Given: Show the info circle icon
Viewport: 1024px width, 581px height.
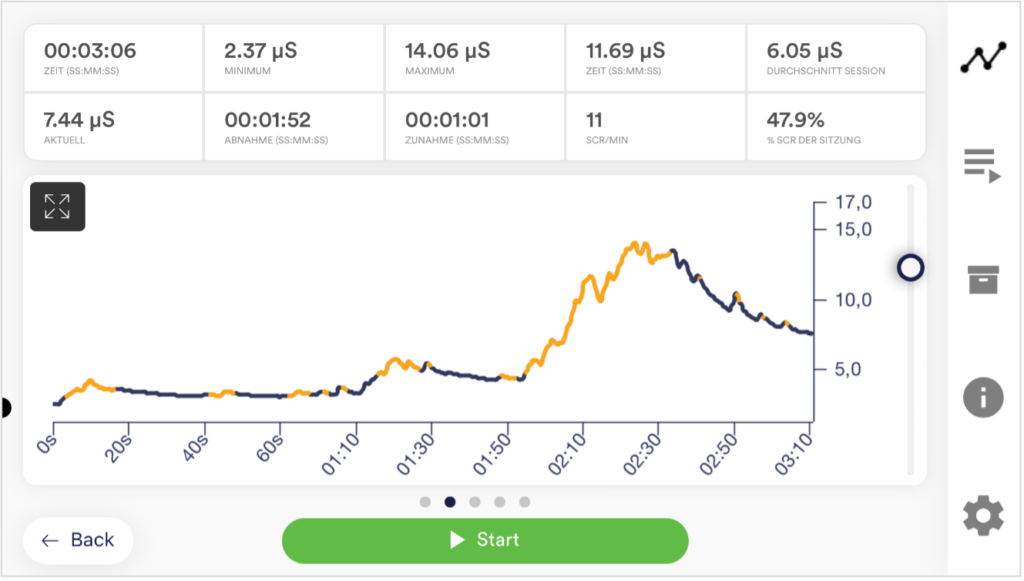Looking at the screenshot, I should 983,397.
